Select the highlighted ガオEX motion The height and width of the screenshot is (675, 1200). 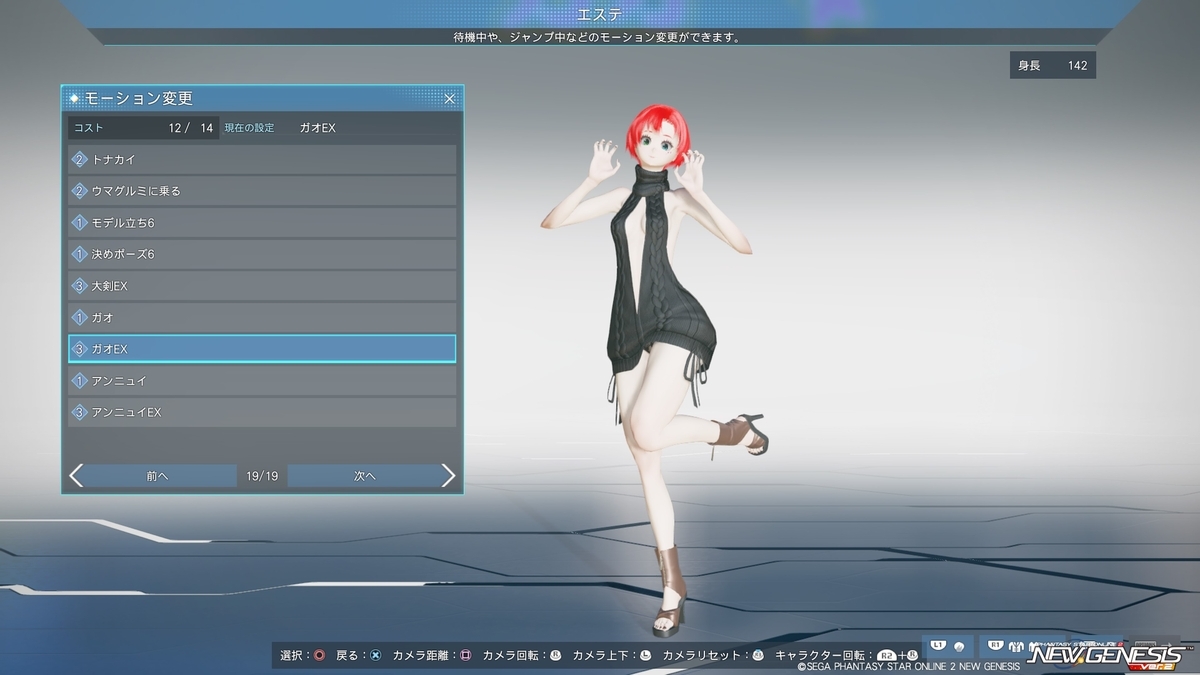[x=262, y=349]
